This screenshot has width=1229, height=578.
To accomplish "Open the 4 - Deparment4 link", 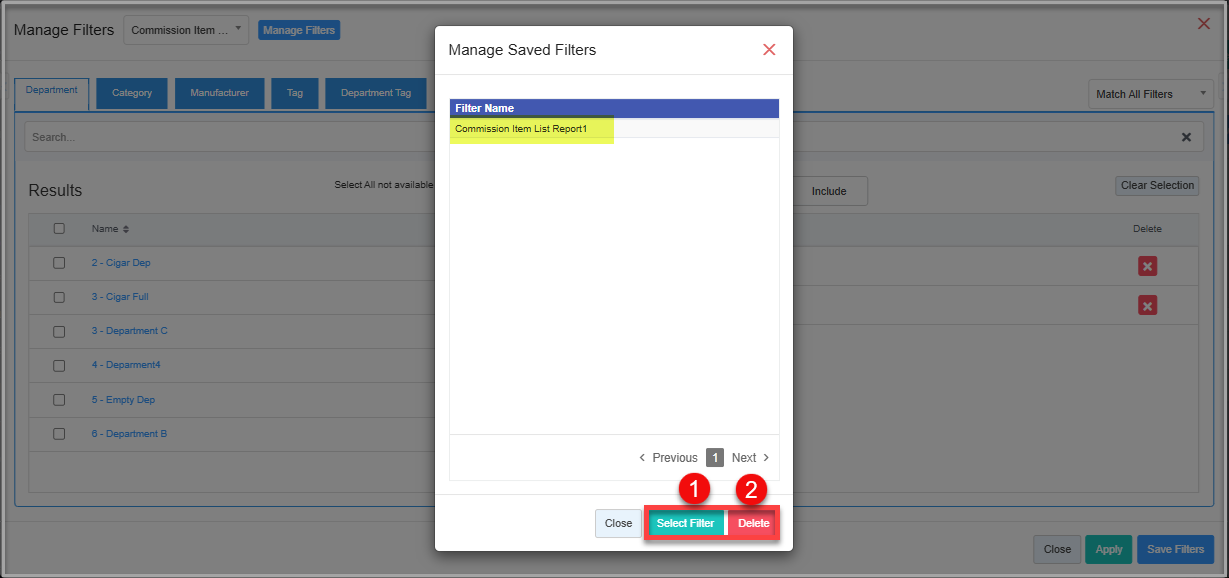I will (x=126, y=365).
